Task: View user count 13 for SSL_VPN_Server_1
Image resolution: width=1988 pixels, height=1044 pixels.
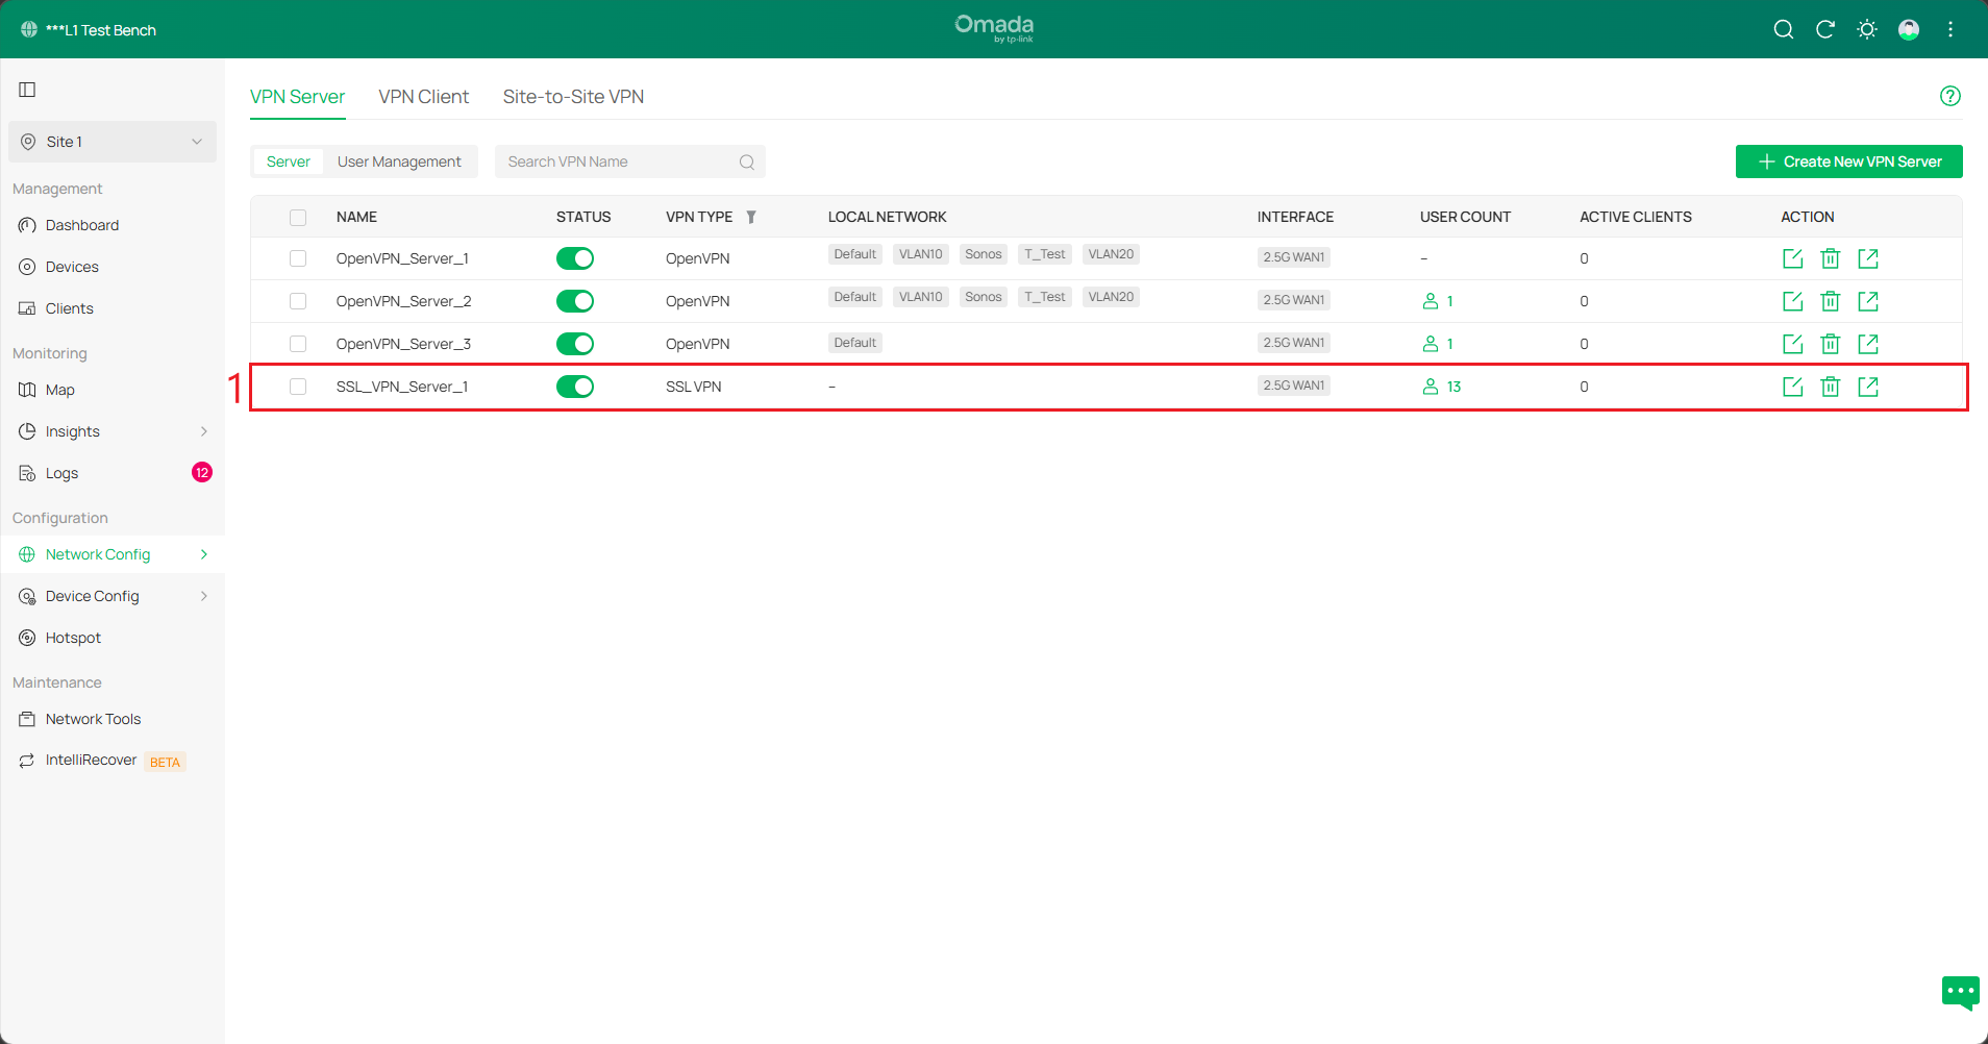Action: [1441, 387]
